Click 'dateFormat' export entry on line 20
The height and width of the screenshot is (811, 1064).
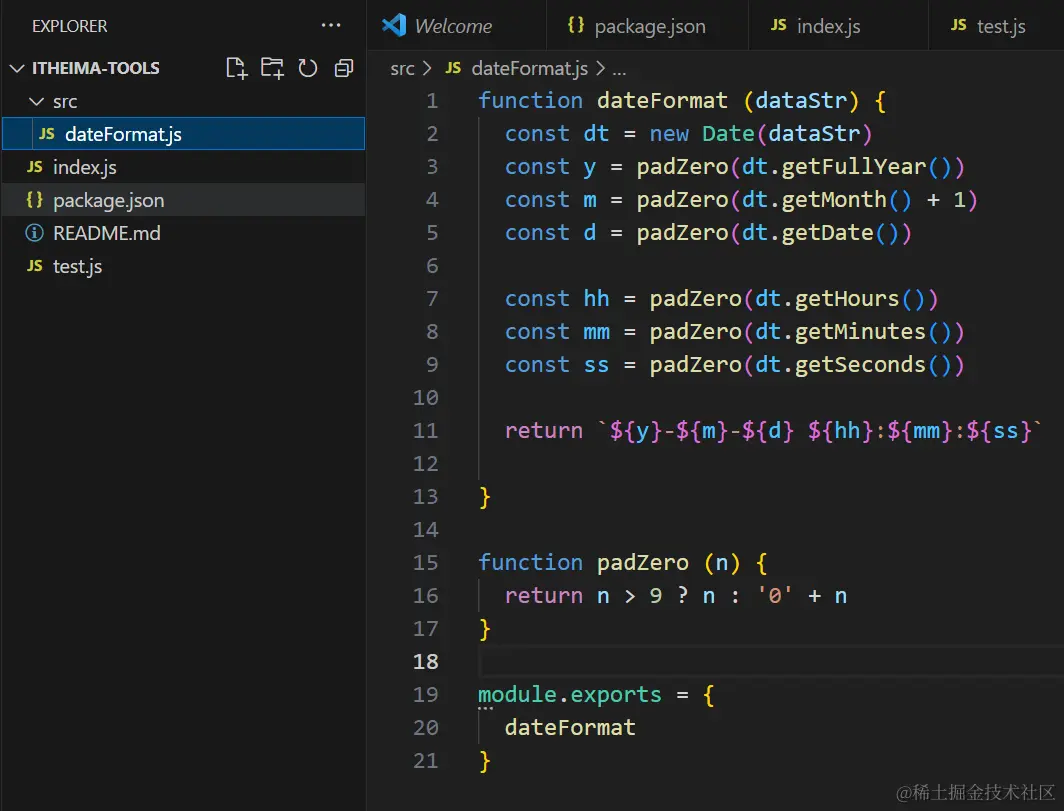coord(570,728)
